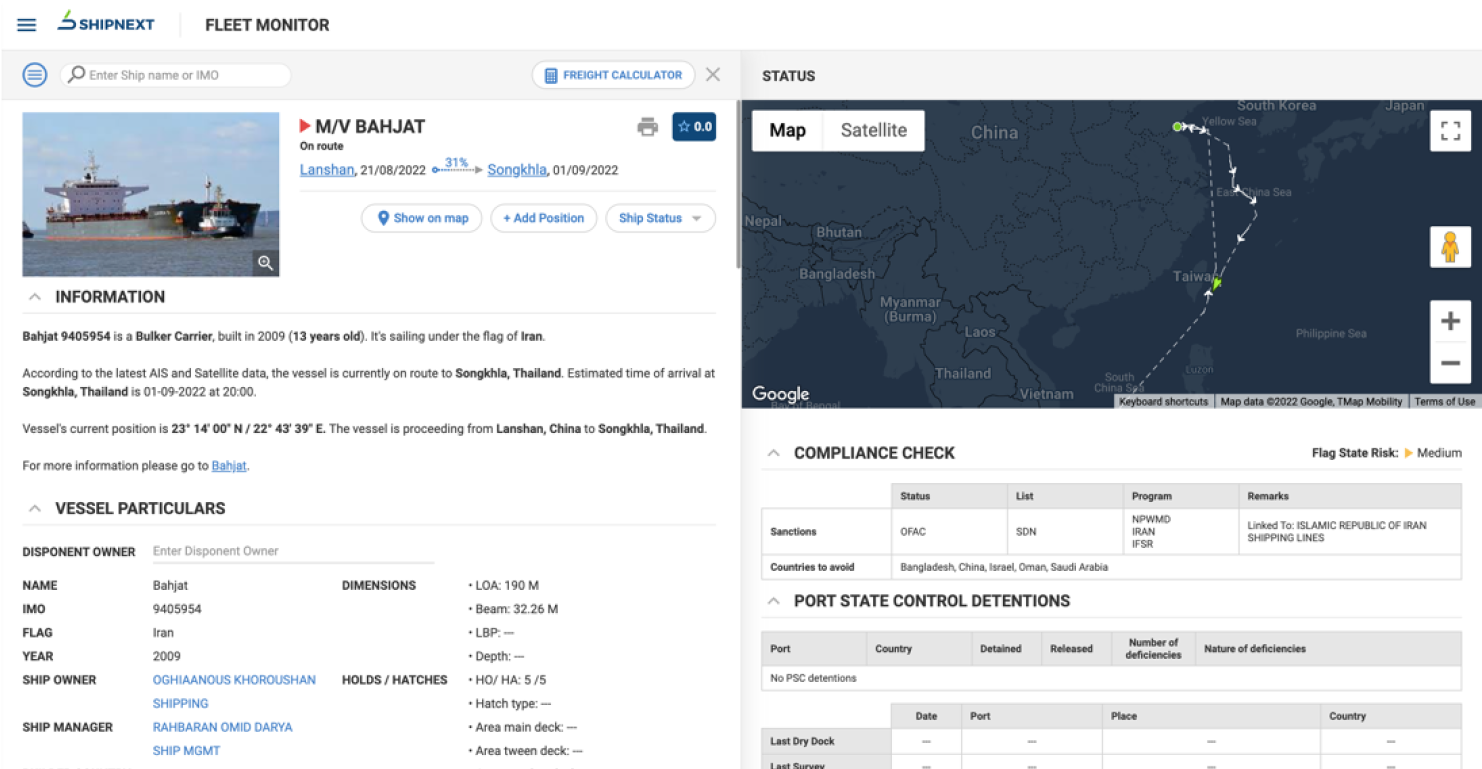
Task: Open the Lanshan port link
Action: [327, 170]
